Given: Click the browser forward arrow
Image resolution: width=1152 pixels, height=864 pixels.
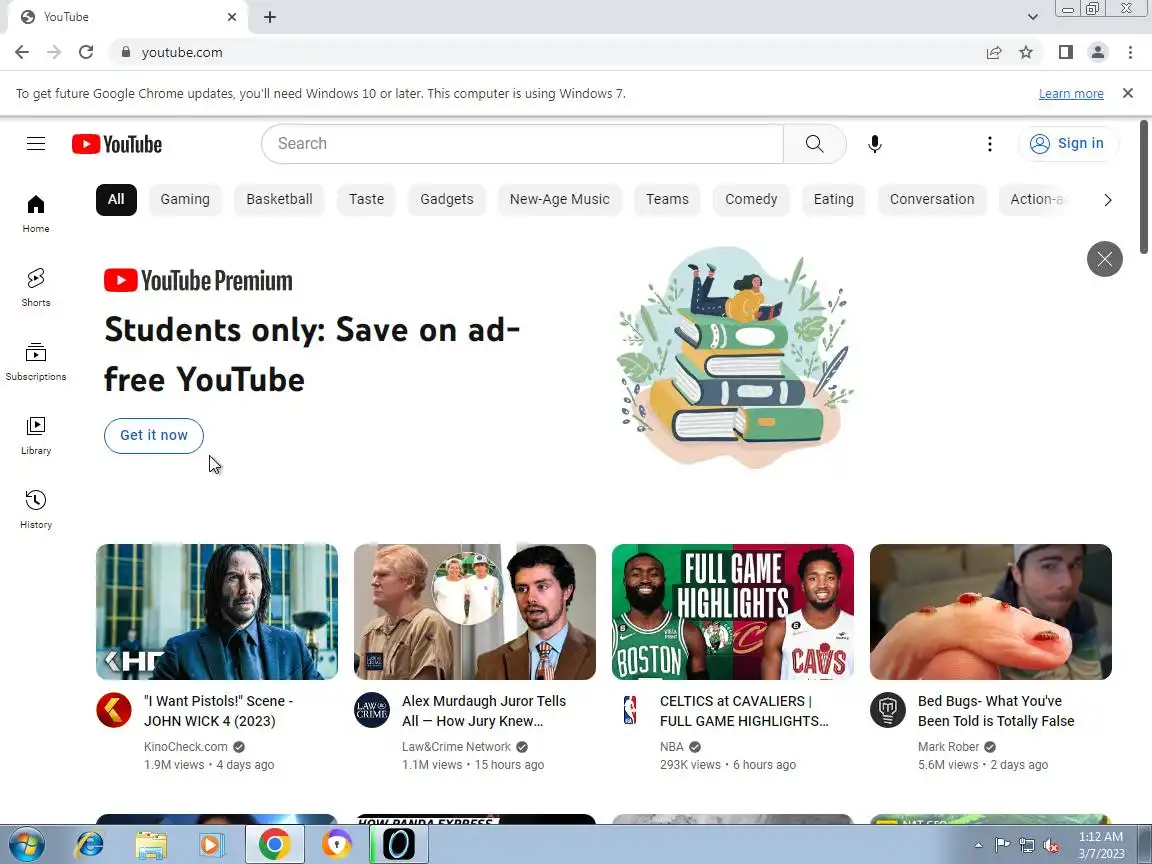Looking at the screenshot, I should tap(54, 52).
